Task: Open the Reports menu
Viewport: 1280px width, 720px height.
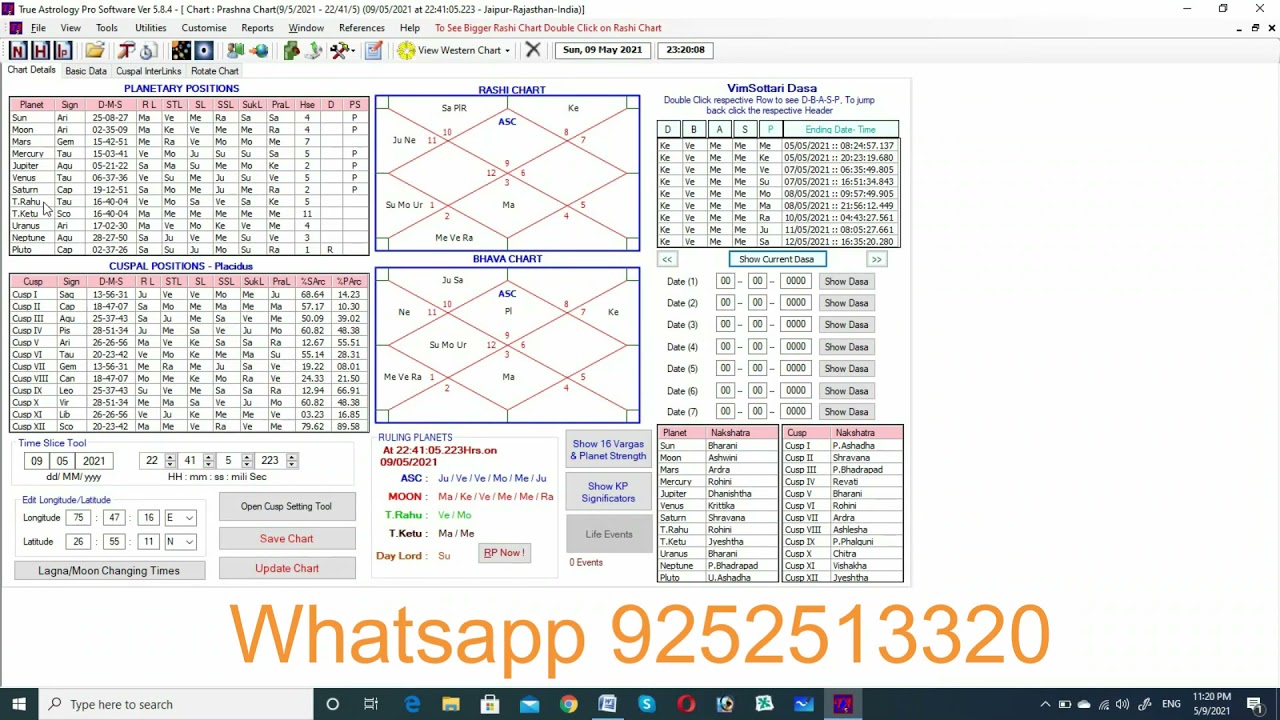Action: coord(257,28)
